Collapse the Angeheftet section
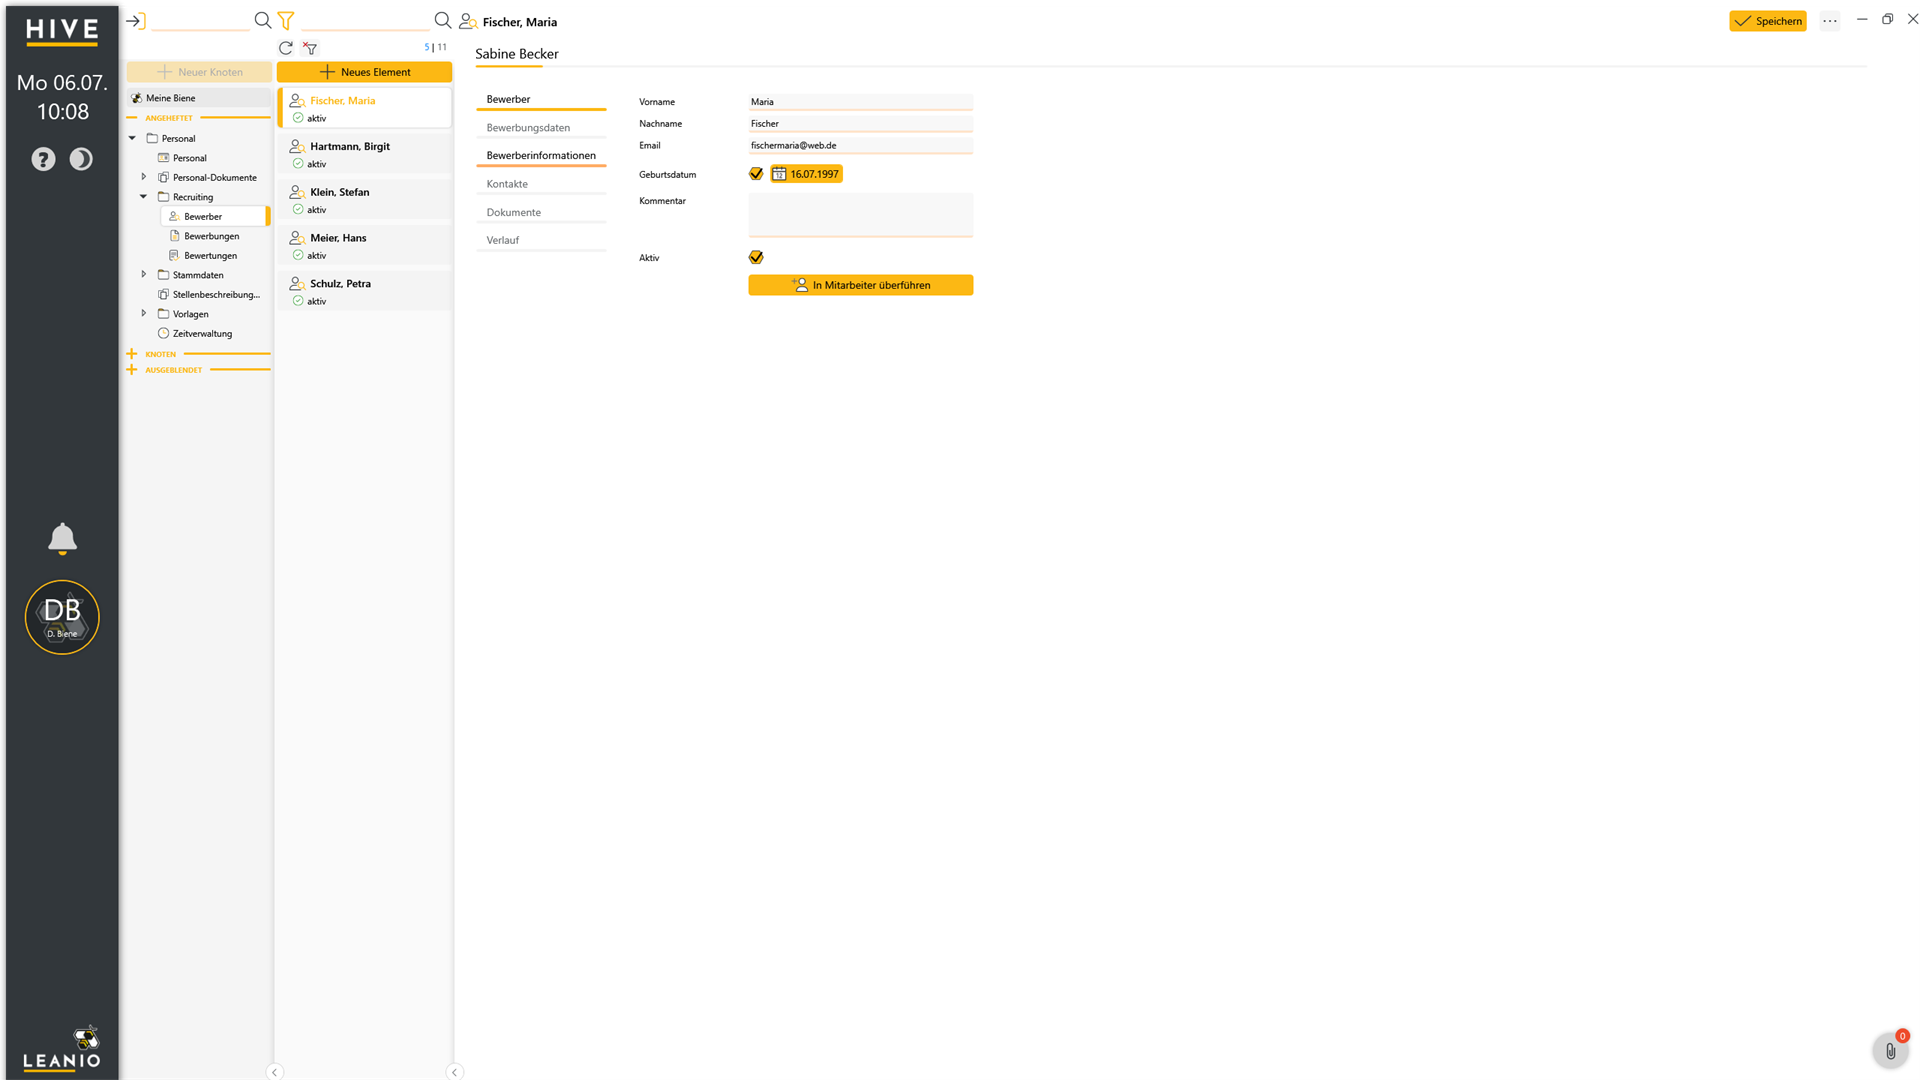Viewport: 1920px width, 1080px height. pyautogui.click(x=132, y=118)
